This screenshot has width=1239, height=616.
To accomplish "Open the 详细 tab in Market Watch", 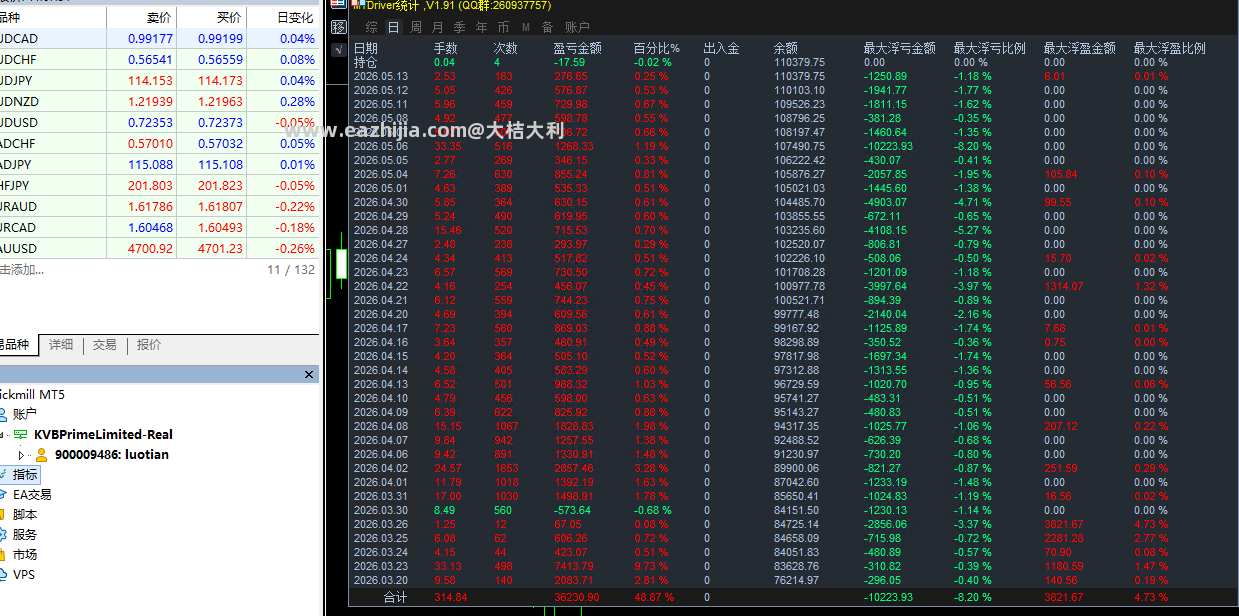I will [61, 345].
